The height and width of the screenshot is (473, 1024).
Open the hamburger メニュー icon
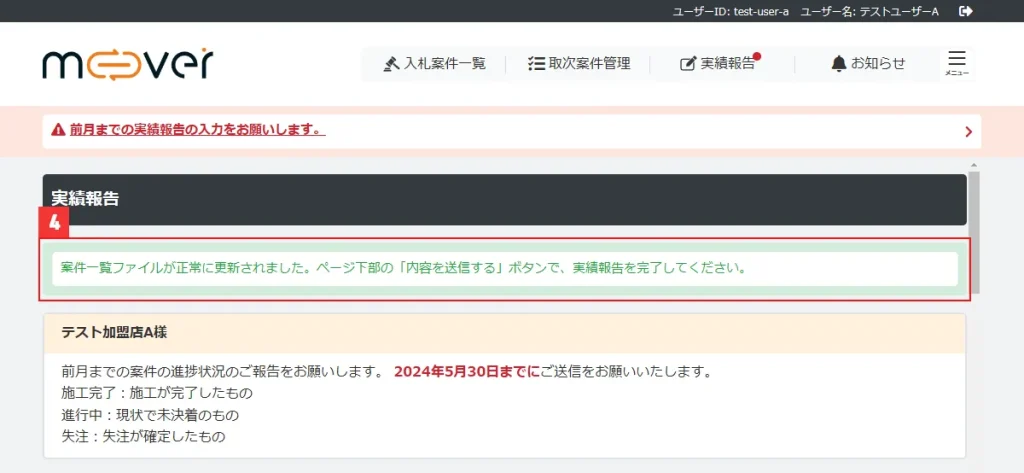957,62
